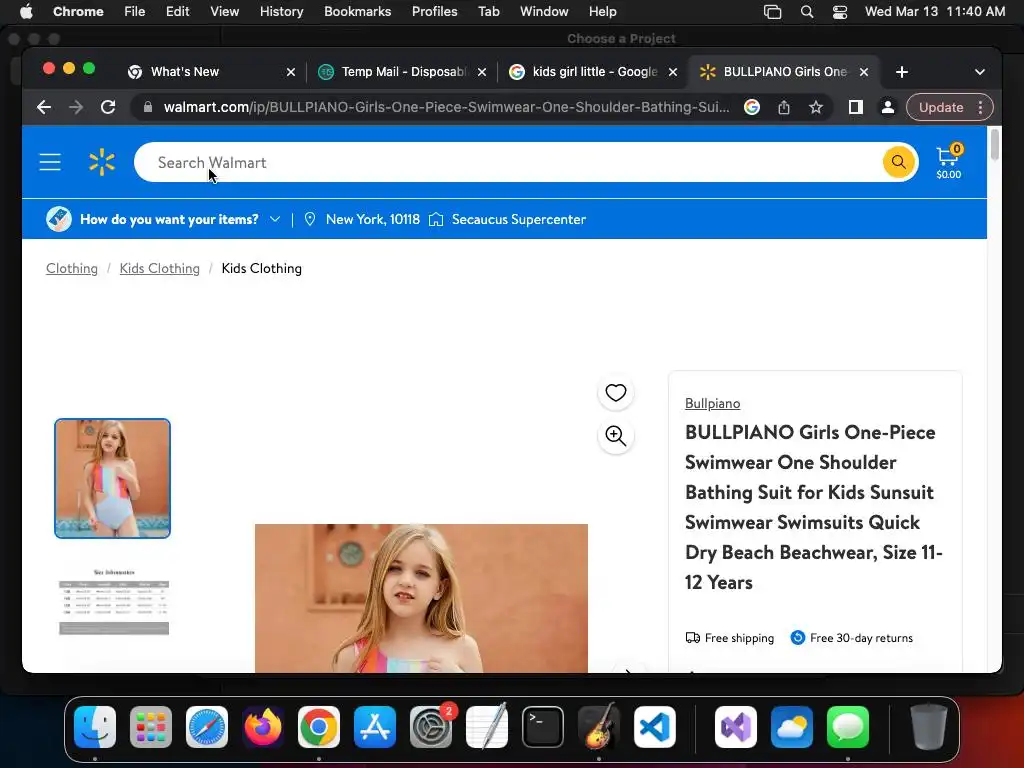Go back using the browser back arrow
This screenshot has width=1024, height=768.
click(44, 107)
